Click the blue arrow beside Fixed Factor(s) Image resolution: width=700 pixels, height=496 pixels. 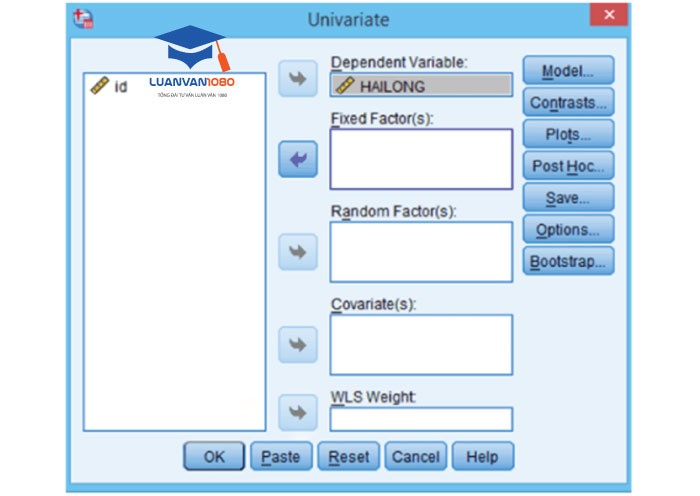tap(298, 159)
